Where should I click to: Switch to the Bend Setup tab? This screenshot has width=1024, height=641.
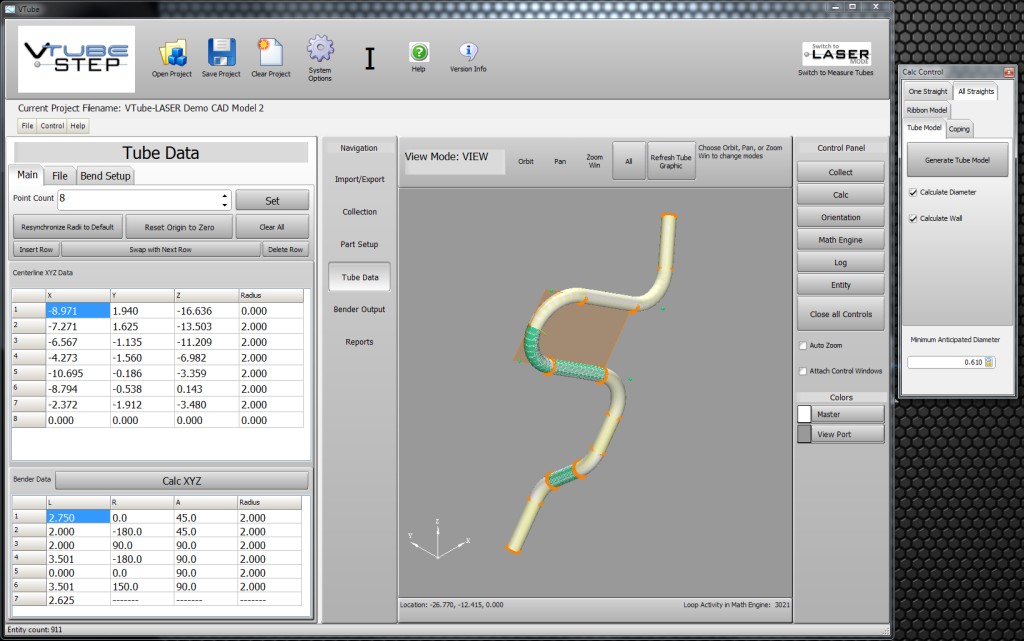pyautogui.click(x=105, y=176)
